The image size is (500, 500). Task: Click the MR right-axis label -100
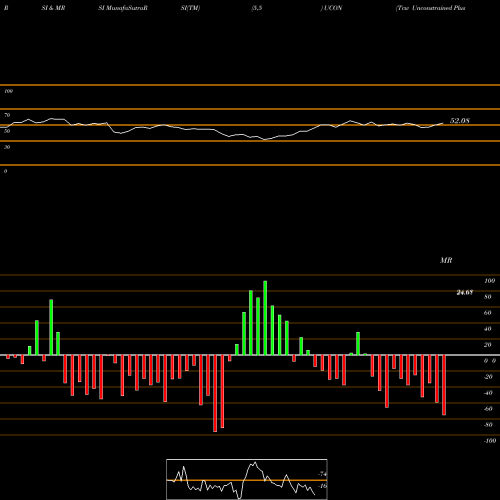pos(490,441)
